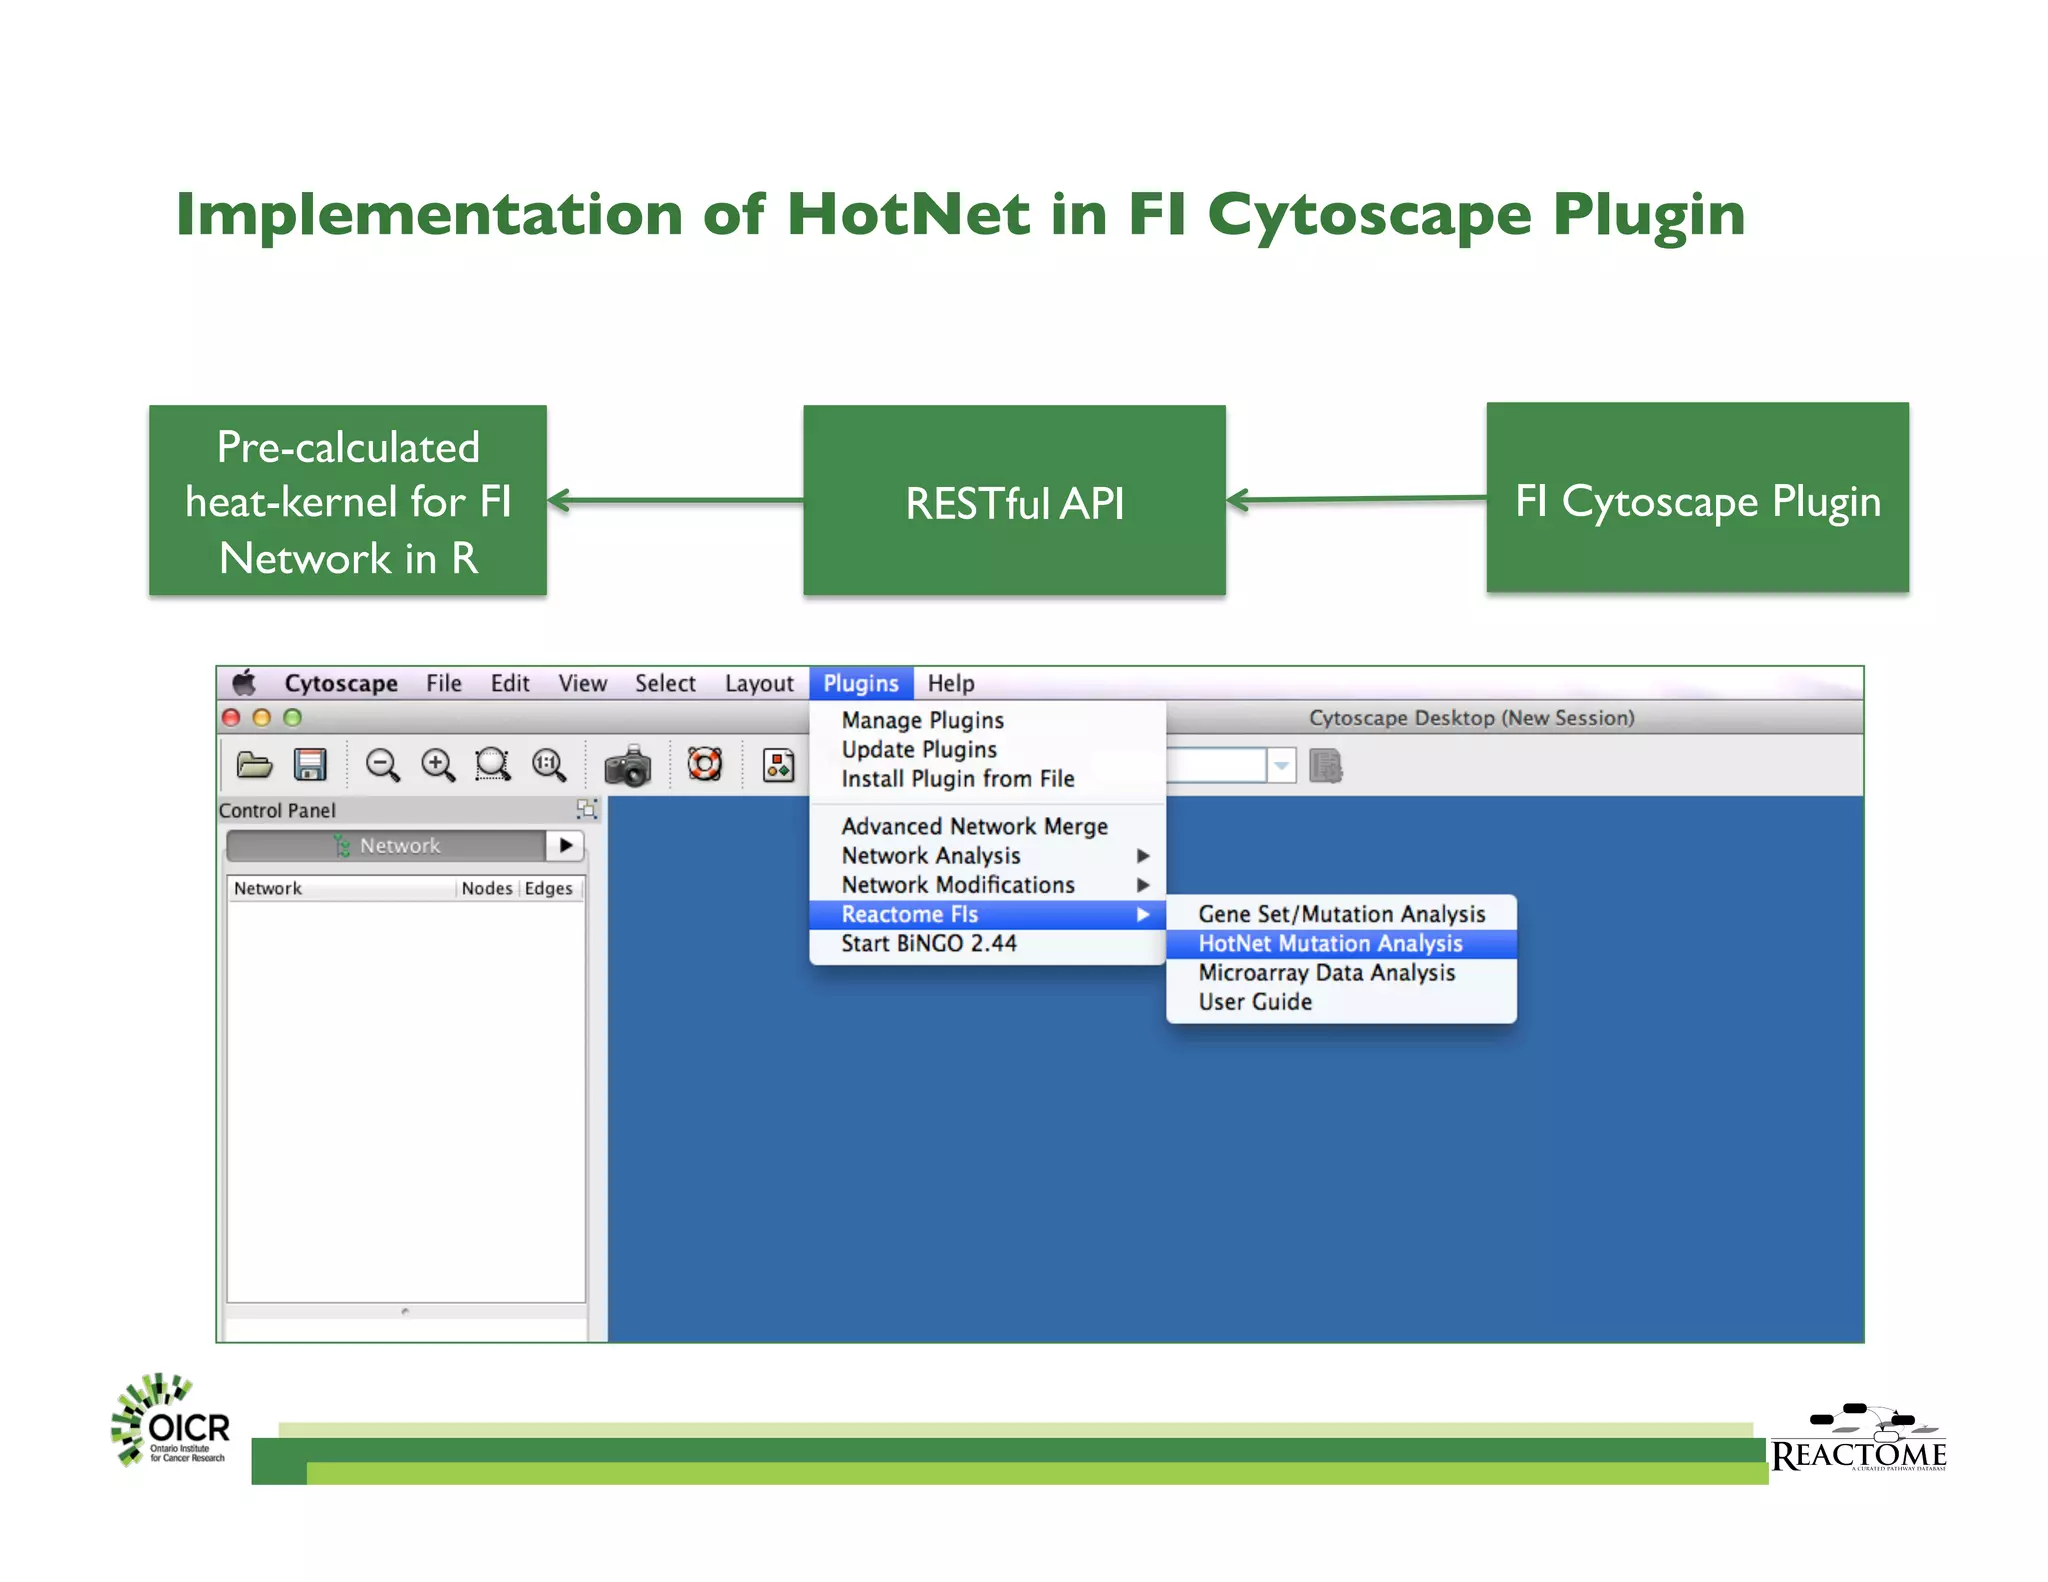Click the Control Panel tab arrow button
The height and width of the screenshot is (1582, 2048).
coord(565,846)
